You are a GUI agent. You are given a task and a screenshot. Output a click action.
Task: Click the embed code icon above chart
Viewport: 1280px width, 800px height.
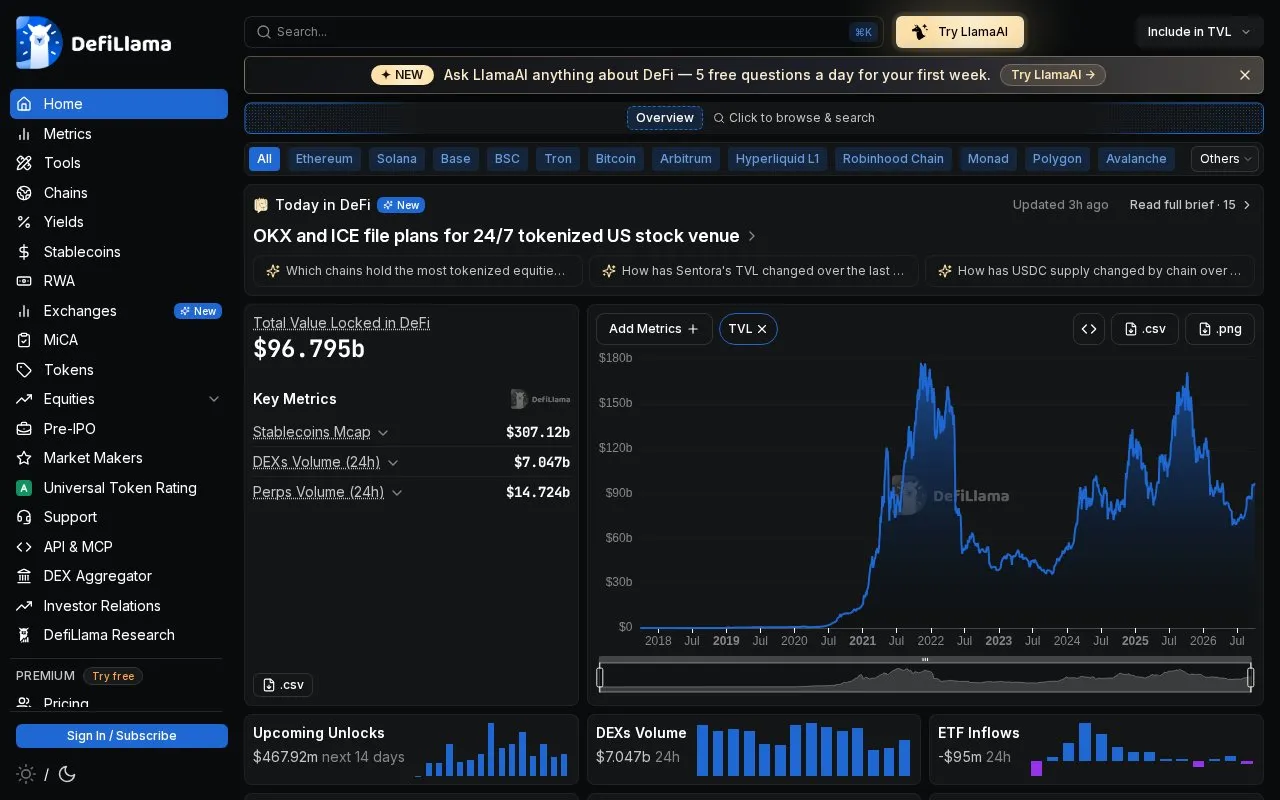pyautogui.click(x=1089, y=329)
